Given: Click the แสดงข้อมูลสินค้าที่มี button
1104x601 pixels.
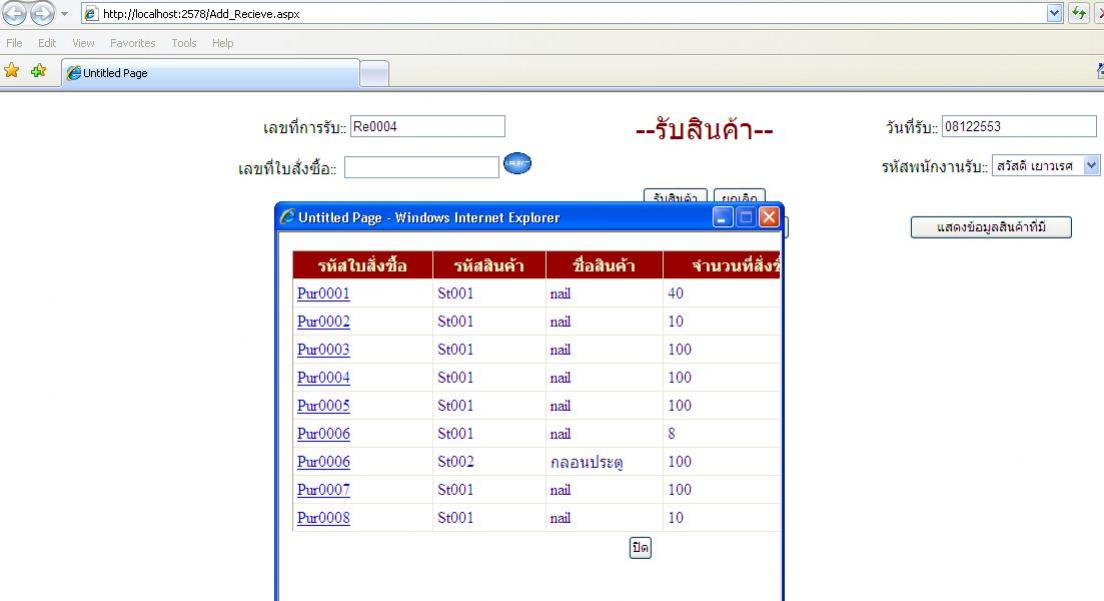Looking at the screenshot, I should 991,227.
